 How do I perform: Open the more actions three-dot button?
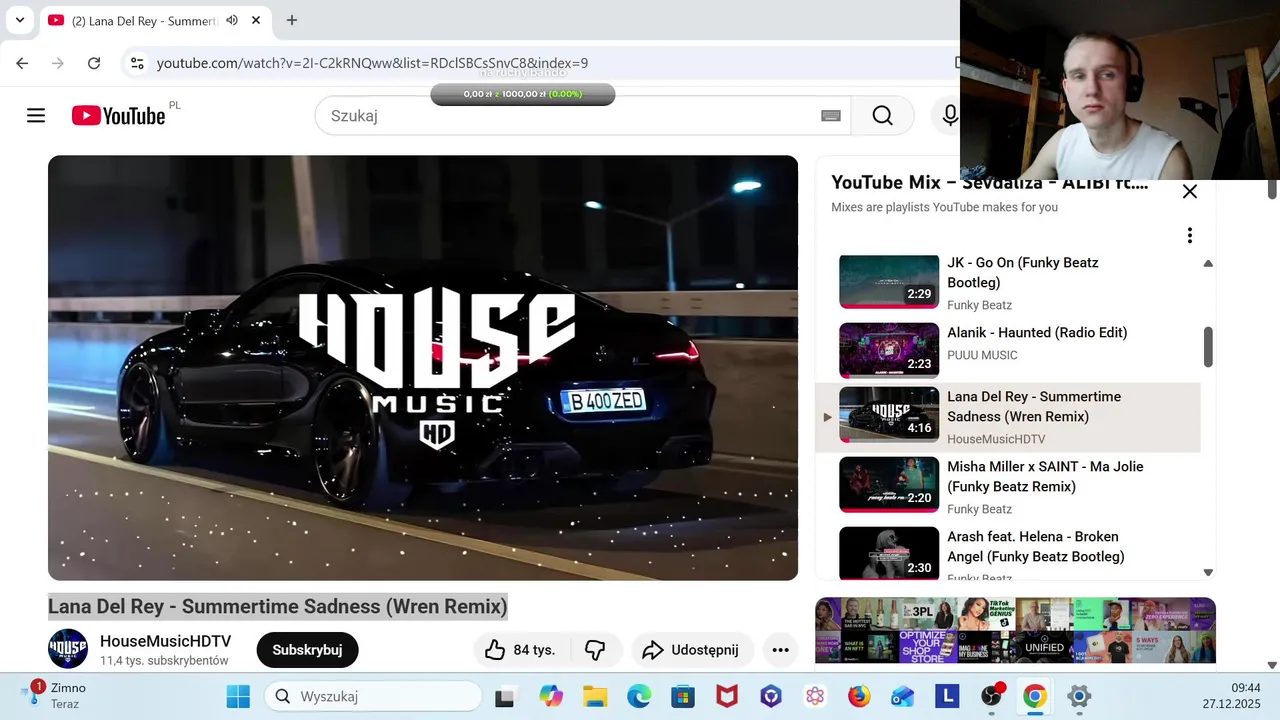tap(780, 650)
